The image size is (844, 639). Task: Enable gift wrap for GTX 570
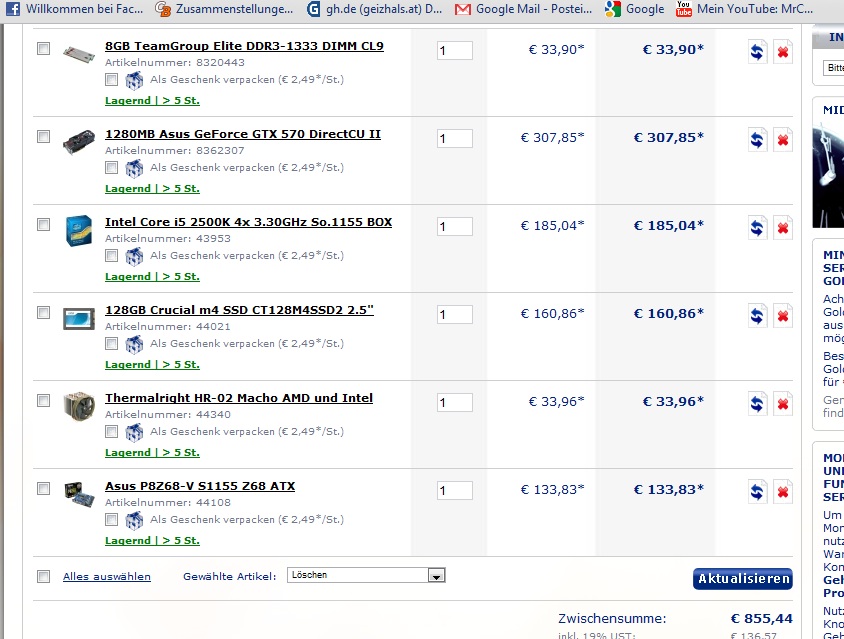tap(111, 167)
